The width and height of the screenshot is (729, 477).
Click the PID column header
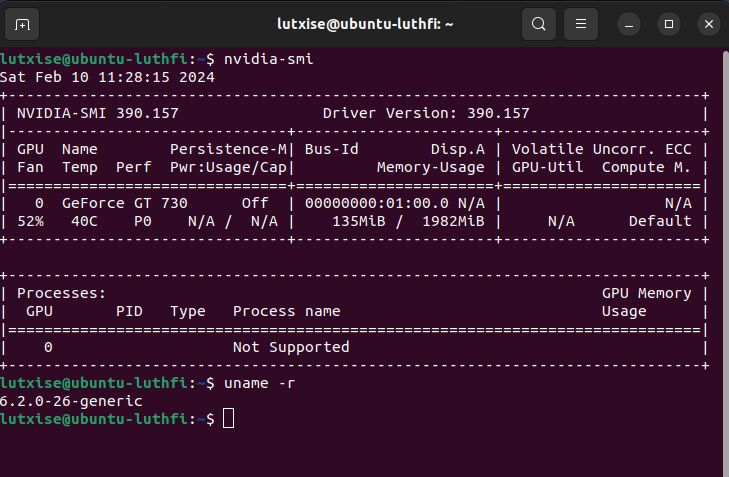[129, 311]
